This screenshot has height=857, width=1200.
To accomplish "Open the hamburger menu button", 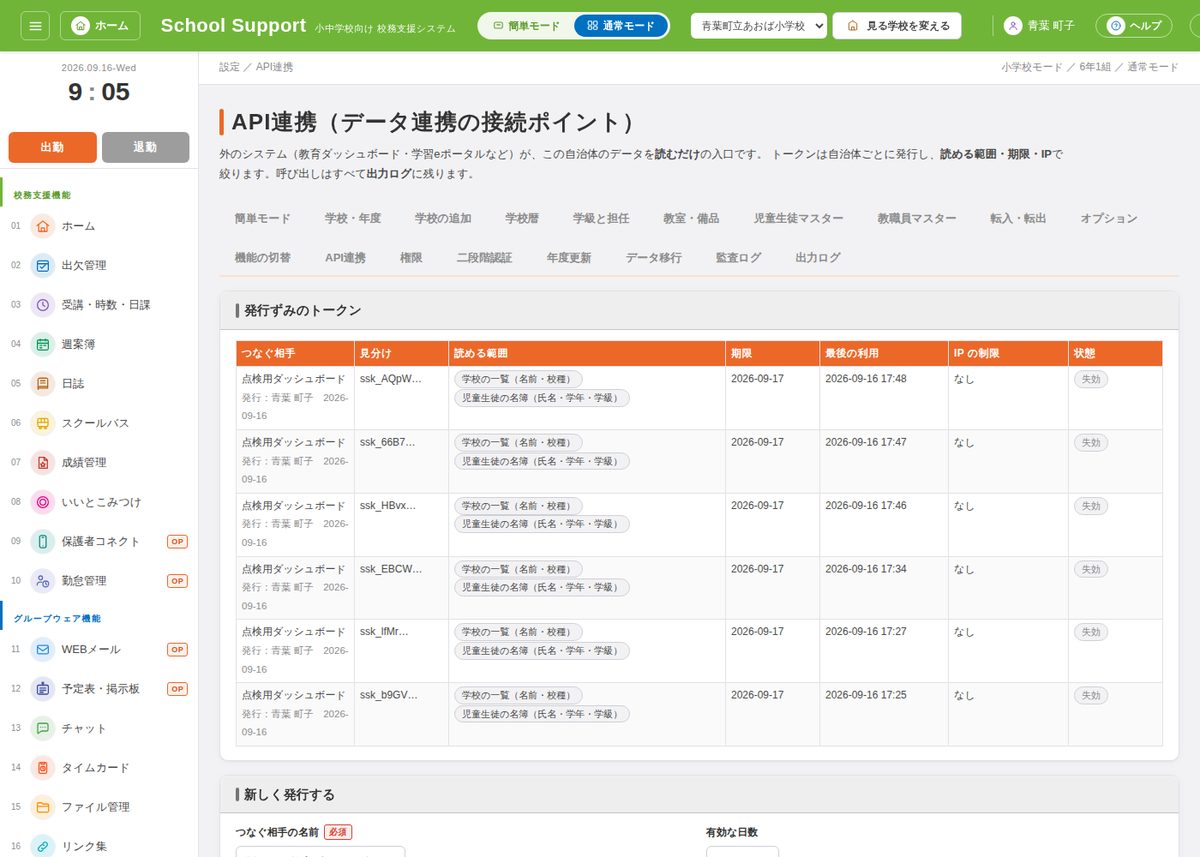I will click(x=34, y=25).
